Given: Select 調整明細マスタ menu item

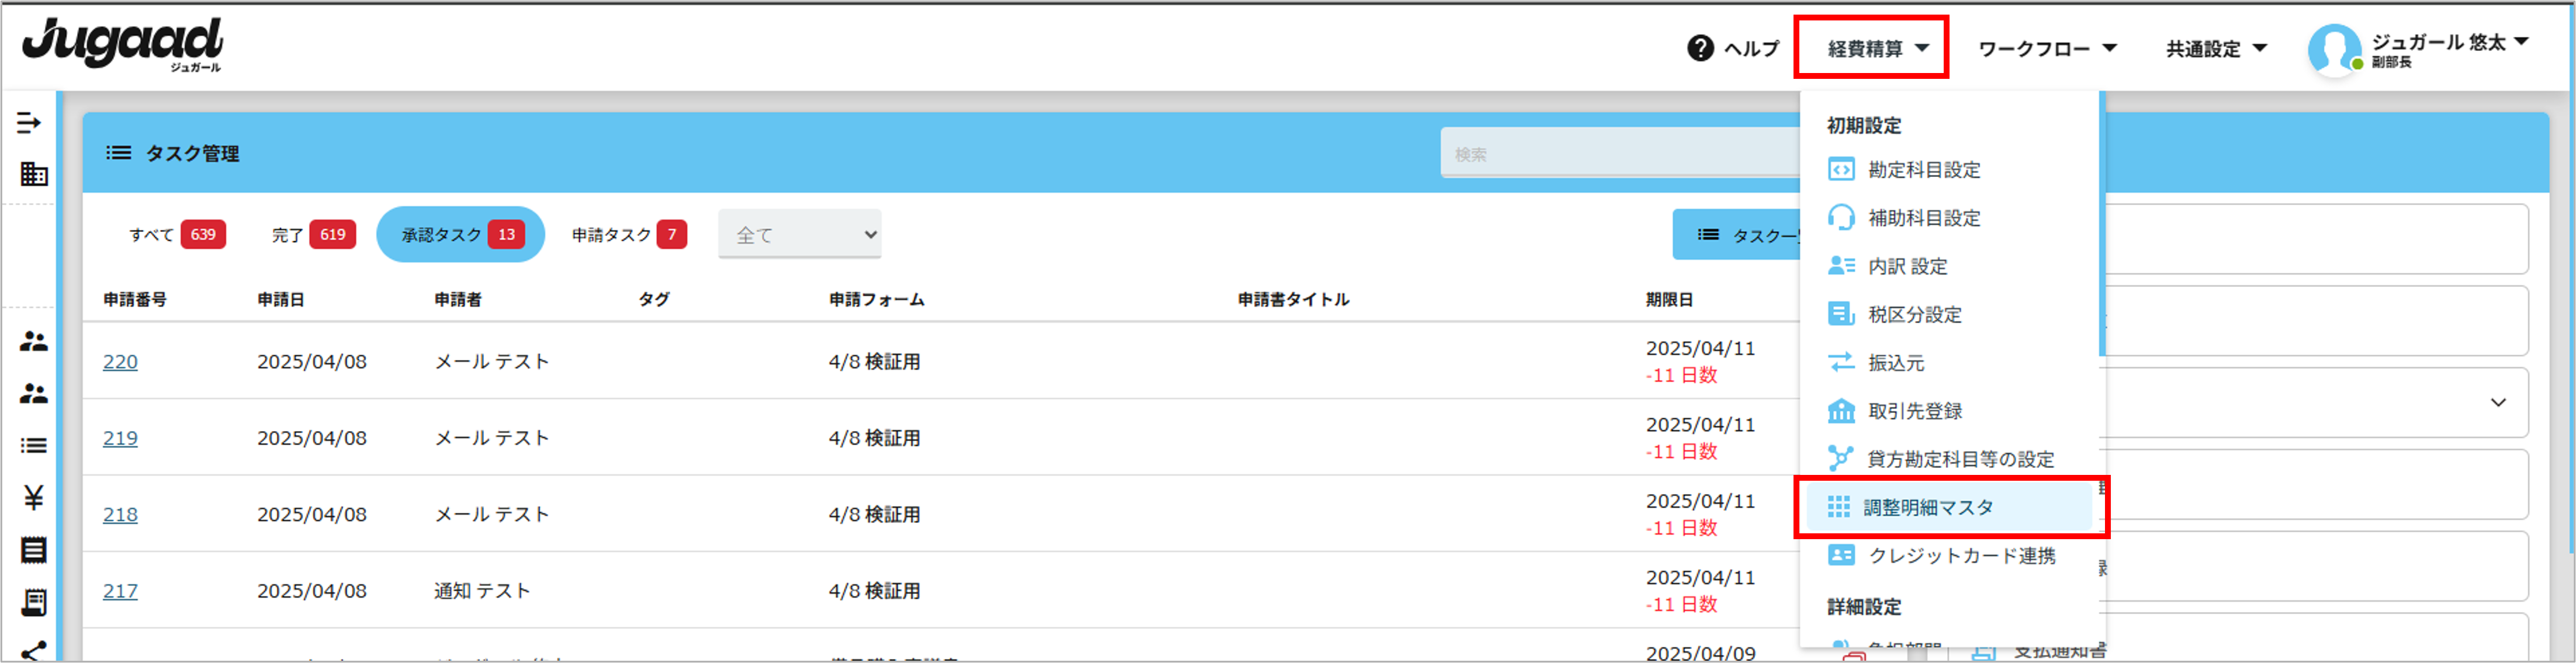Looking at the screenshot, I should 1927,507.
